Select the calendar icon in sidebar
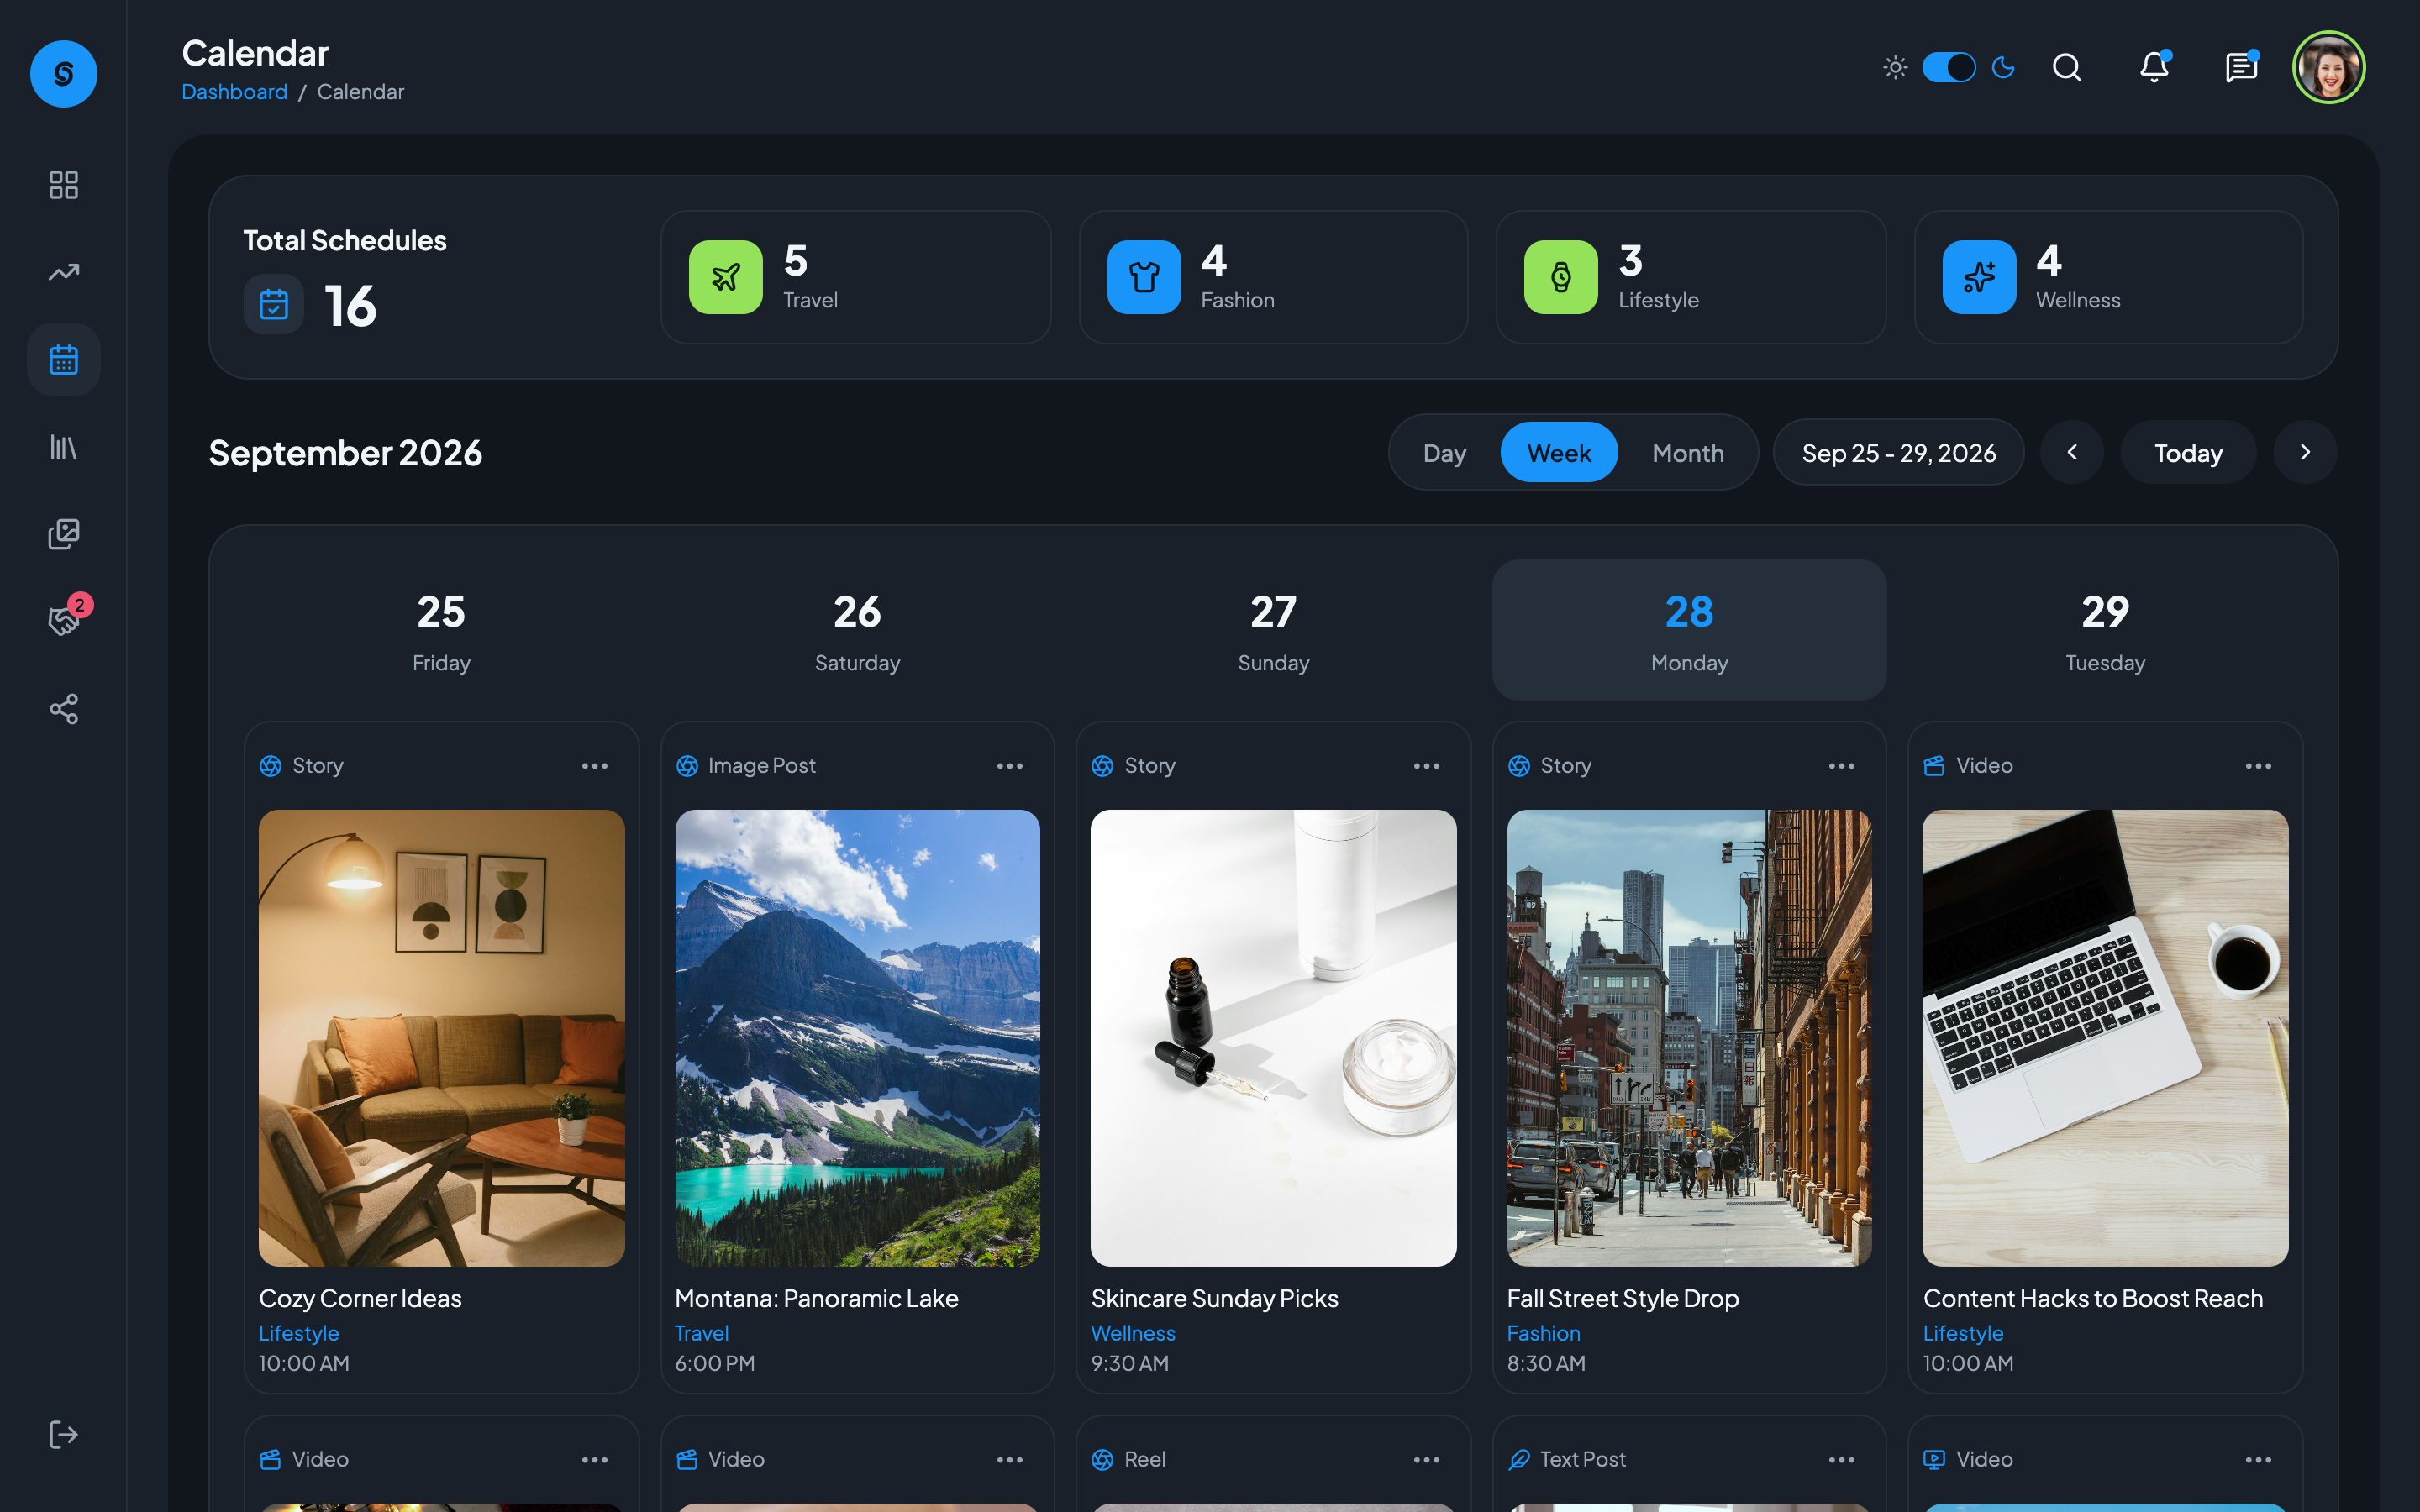The height and width of the screenshot is (1512, 2420). pos(63,360)
